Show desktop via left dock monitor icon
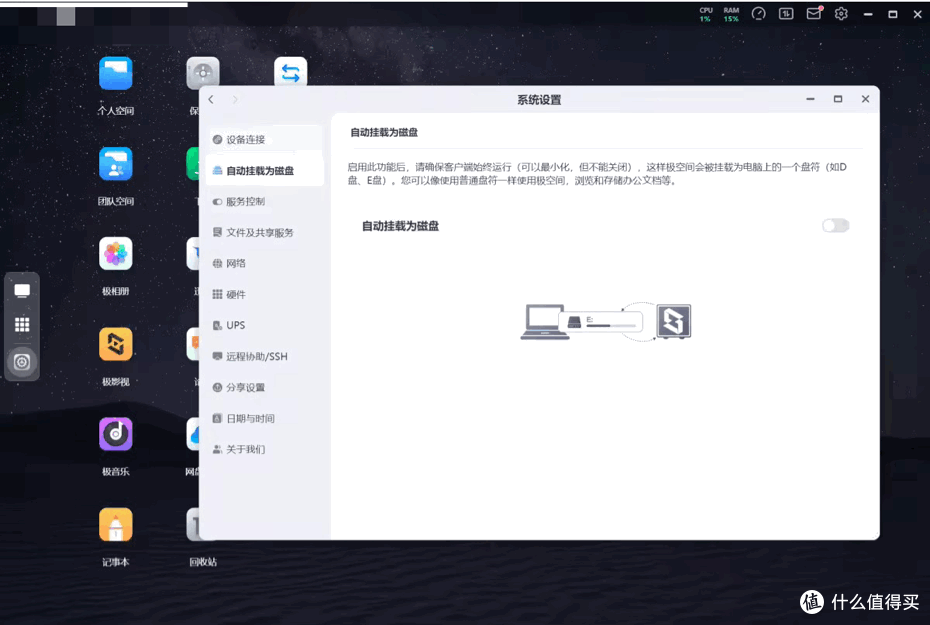This screenshot has height=625, width=930. [22, 291]
